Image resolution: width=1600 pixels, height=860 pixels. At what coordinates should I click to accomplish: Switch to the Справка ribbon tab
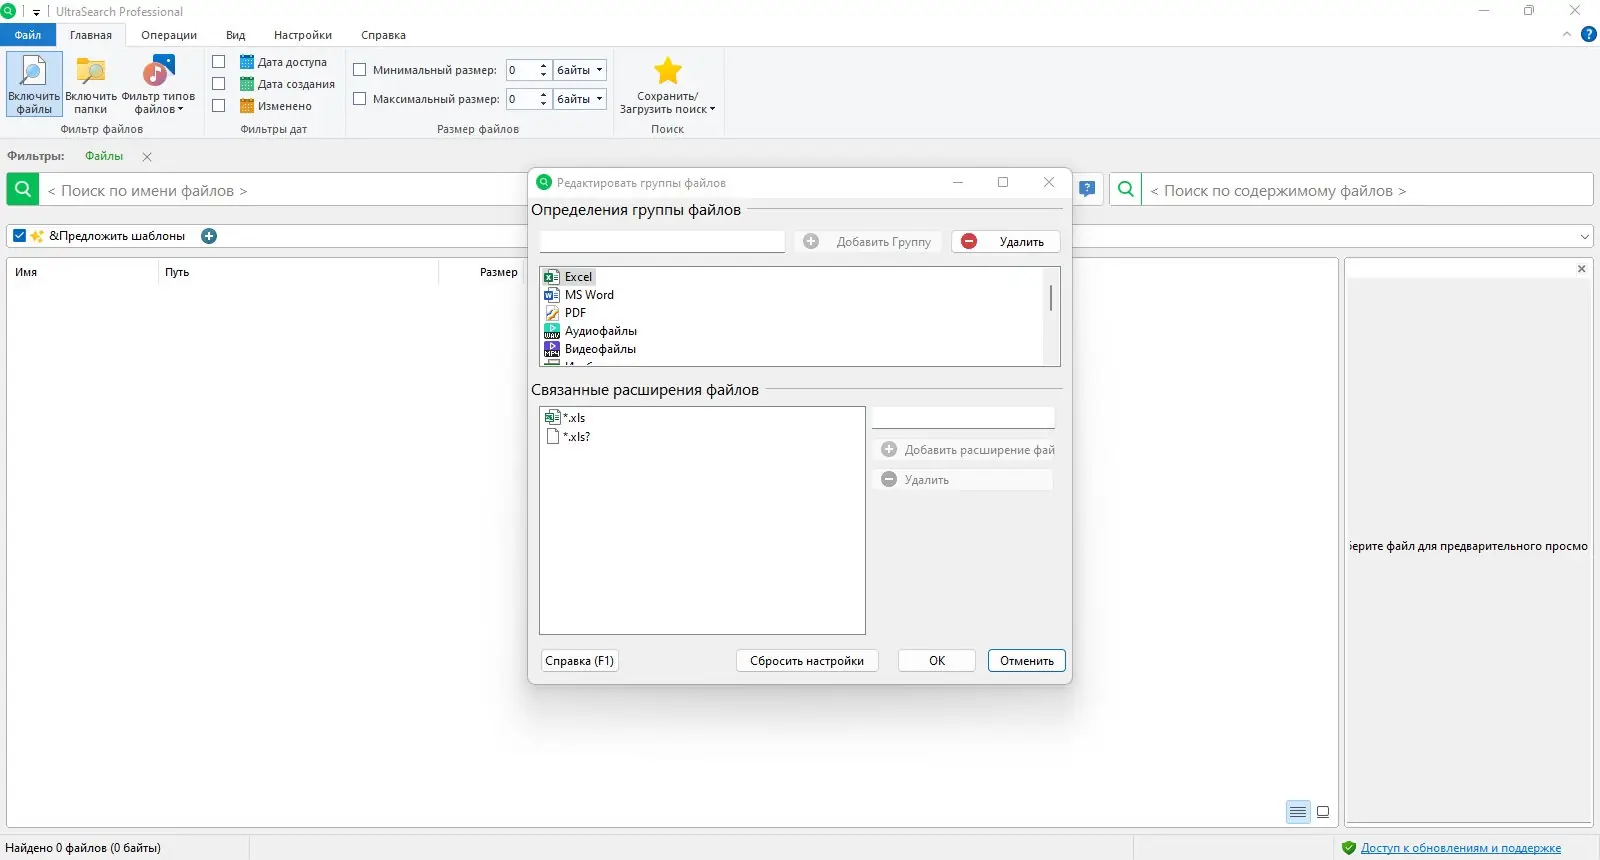[383, 35]
